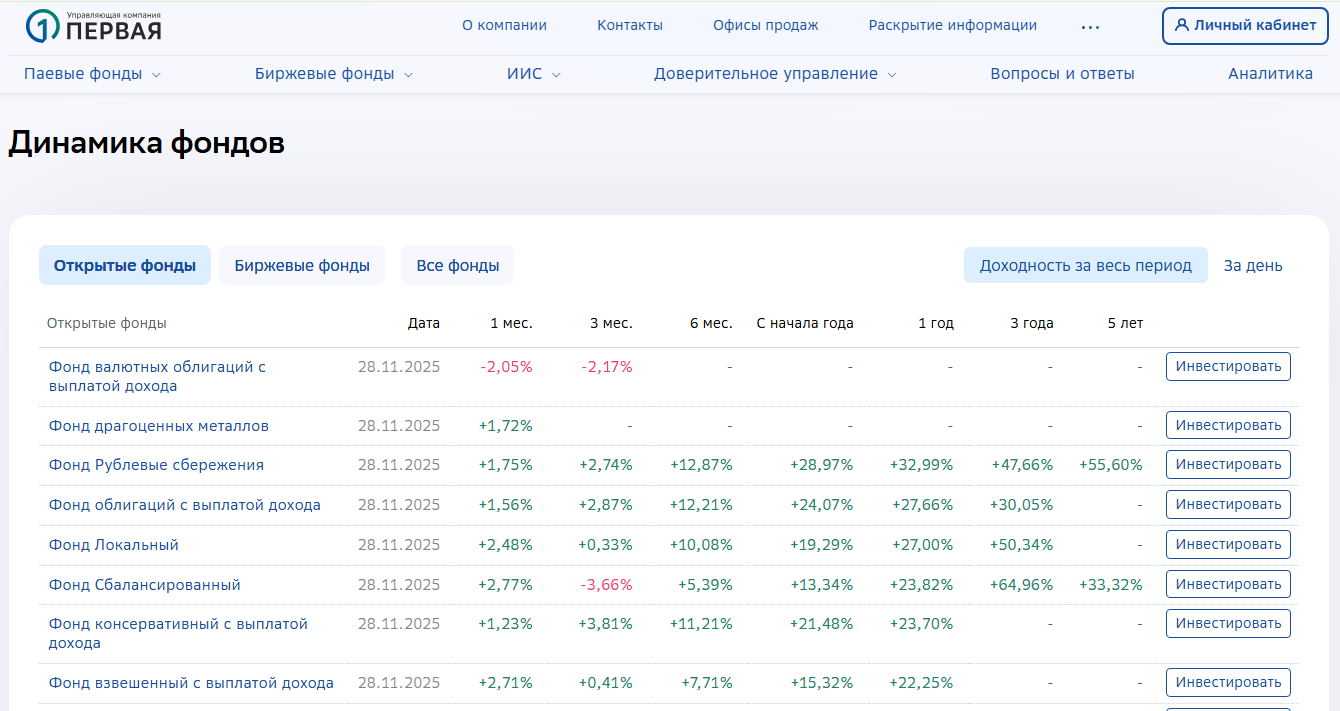Show the Все фонды tab
This screenshot has height=711, width=1340.
click(457, 266)
